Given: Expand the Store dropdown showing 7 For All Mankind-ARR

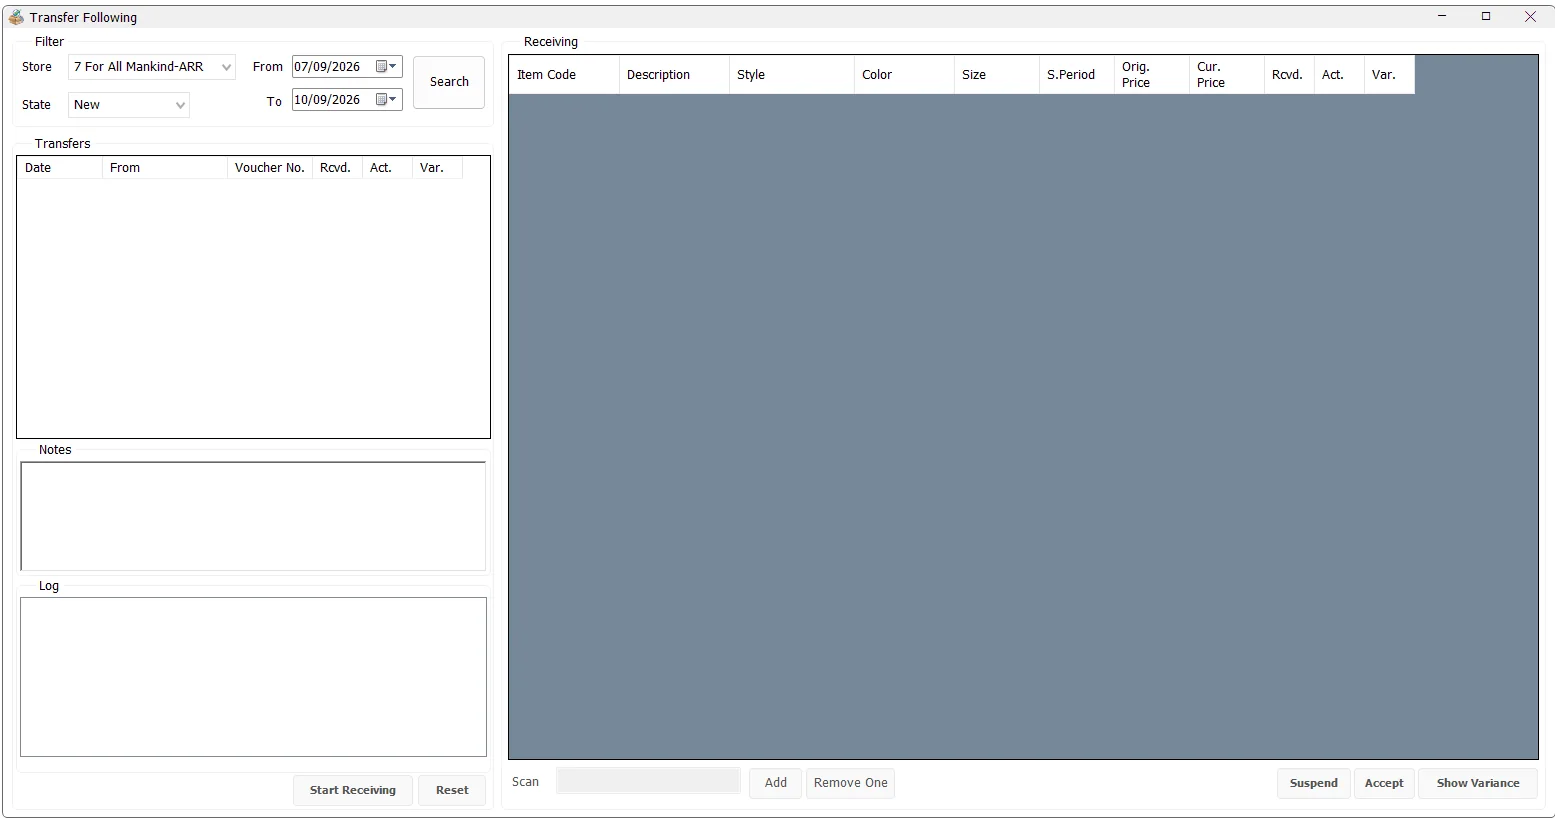Looking at the screenshot, I should pos(226,67).
